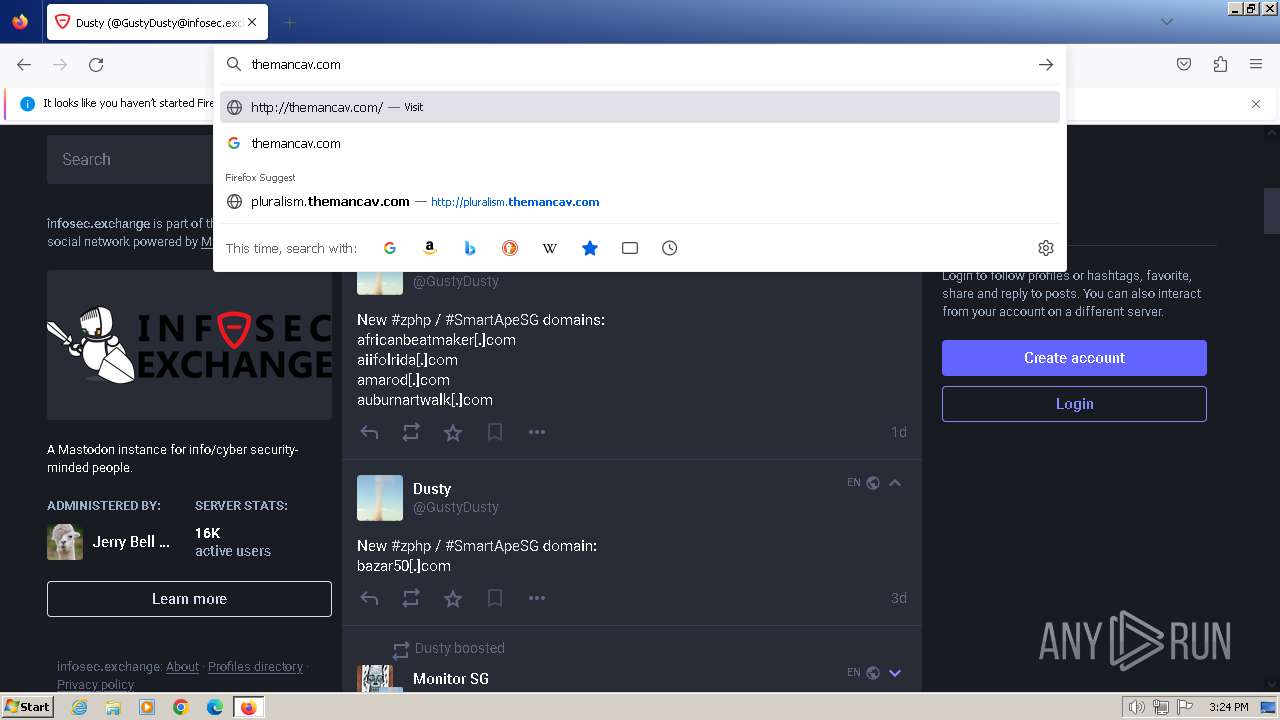This screenshot has height=720, width=1280.
Task: Click the Go arrow in the address bar
Action: coord(1046,64)
